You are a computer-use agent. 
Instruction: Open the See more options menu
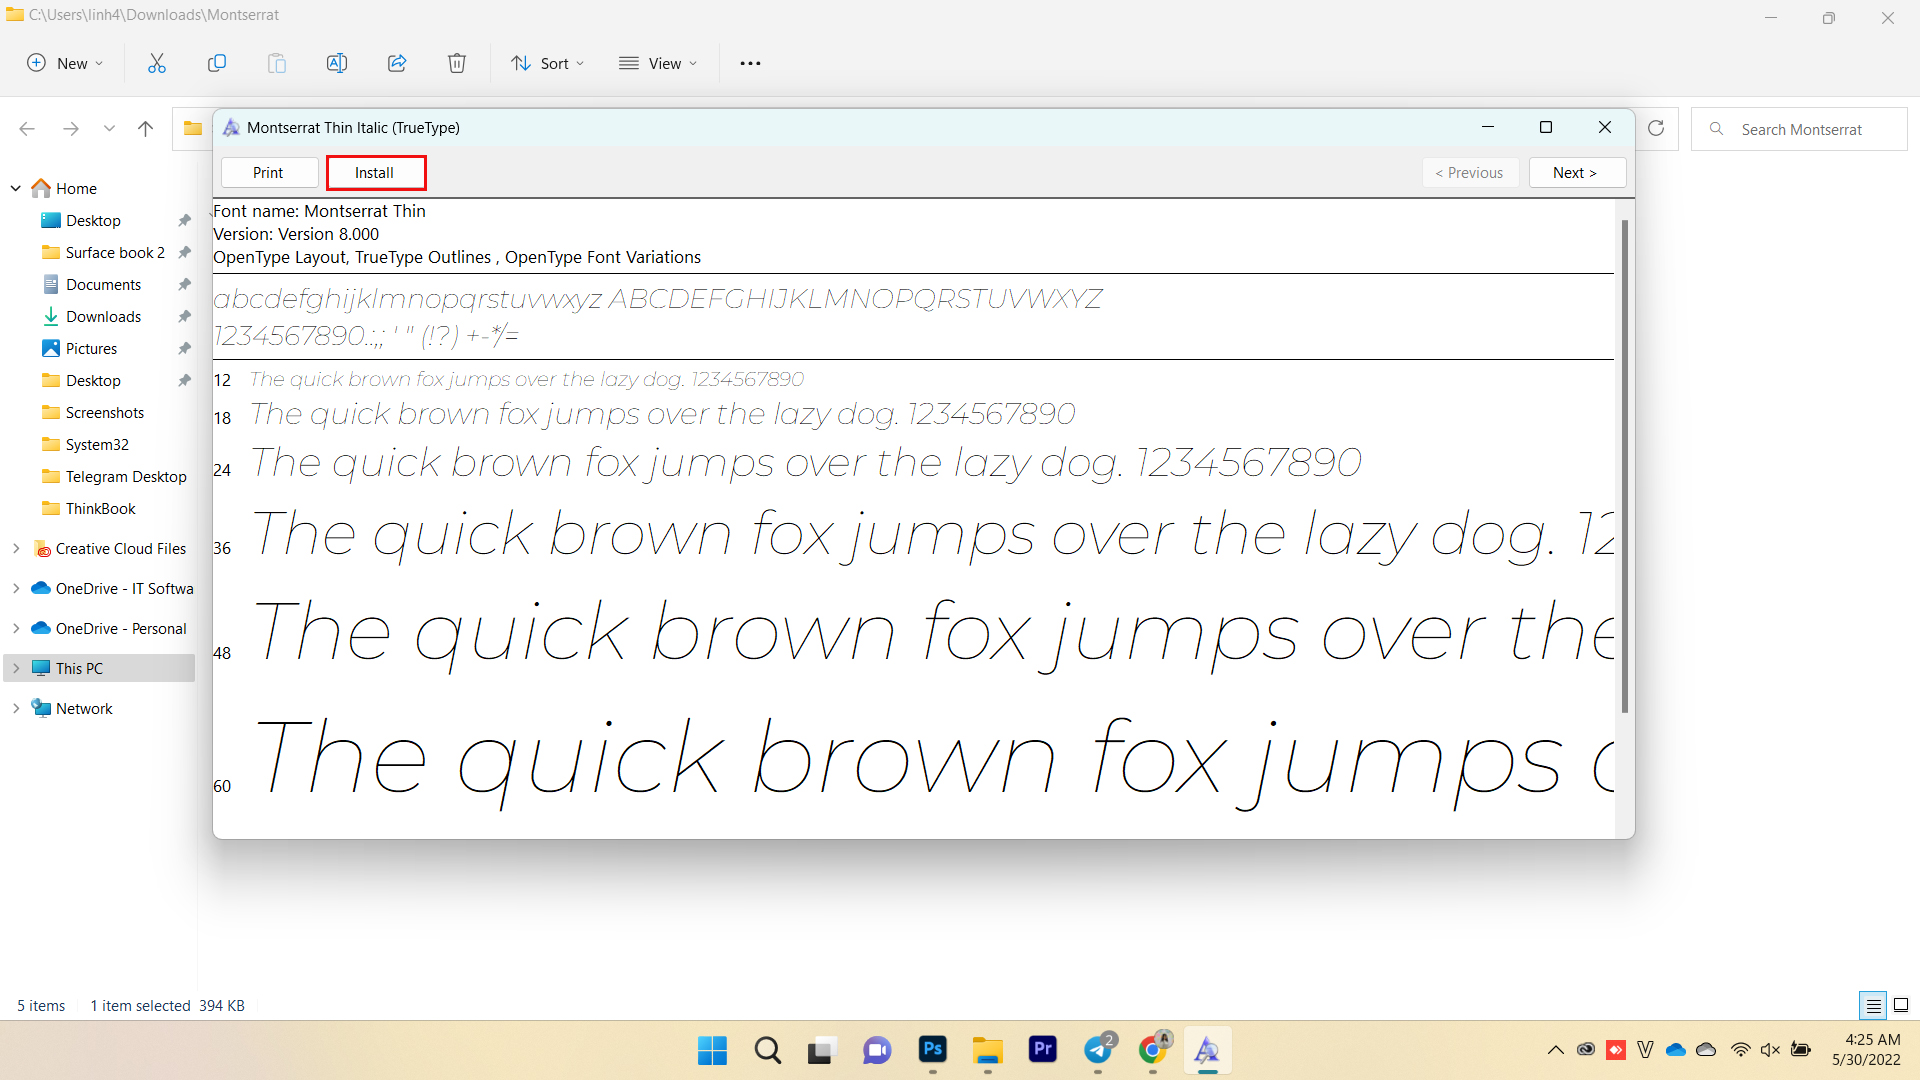[x=750, y=62]
